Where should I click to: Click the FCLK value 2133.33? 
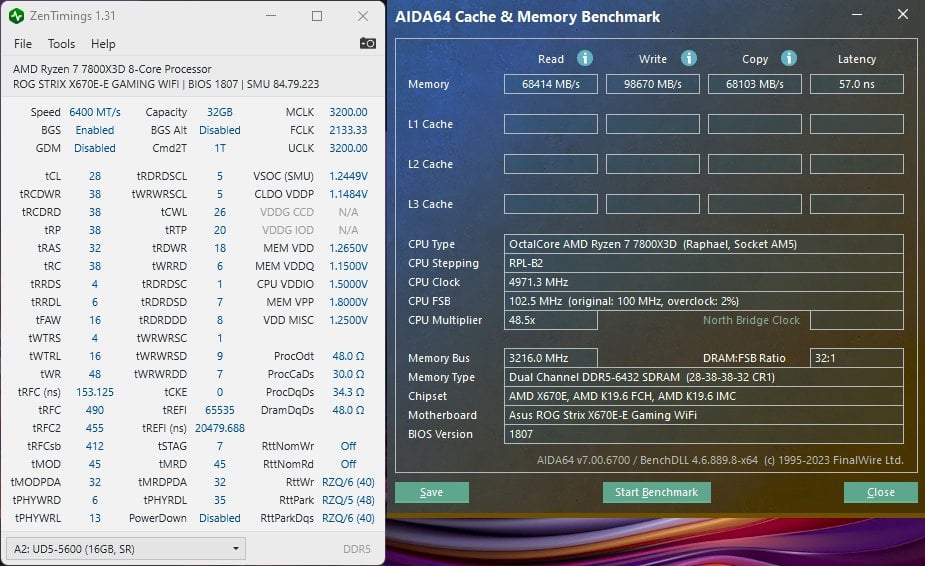348,130
